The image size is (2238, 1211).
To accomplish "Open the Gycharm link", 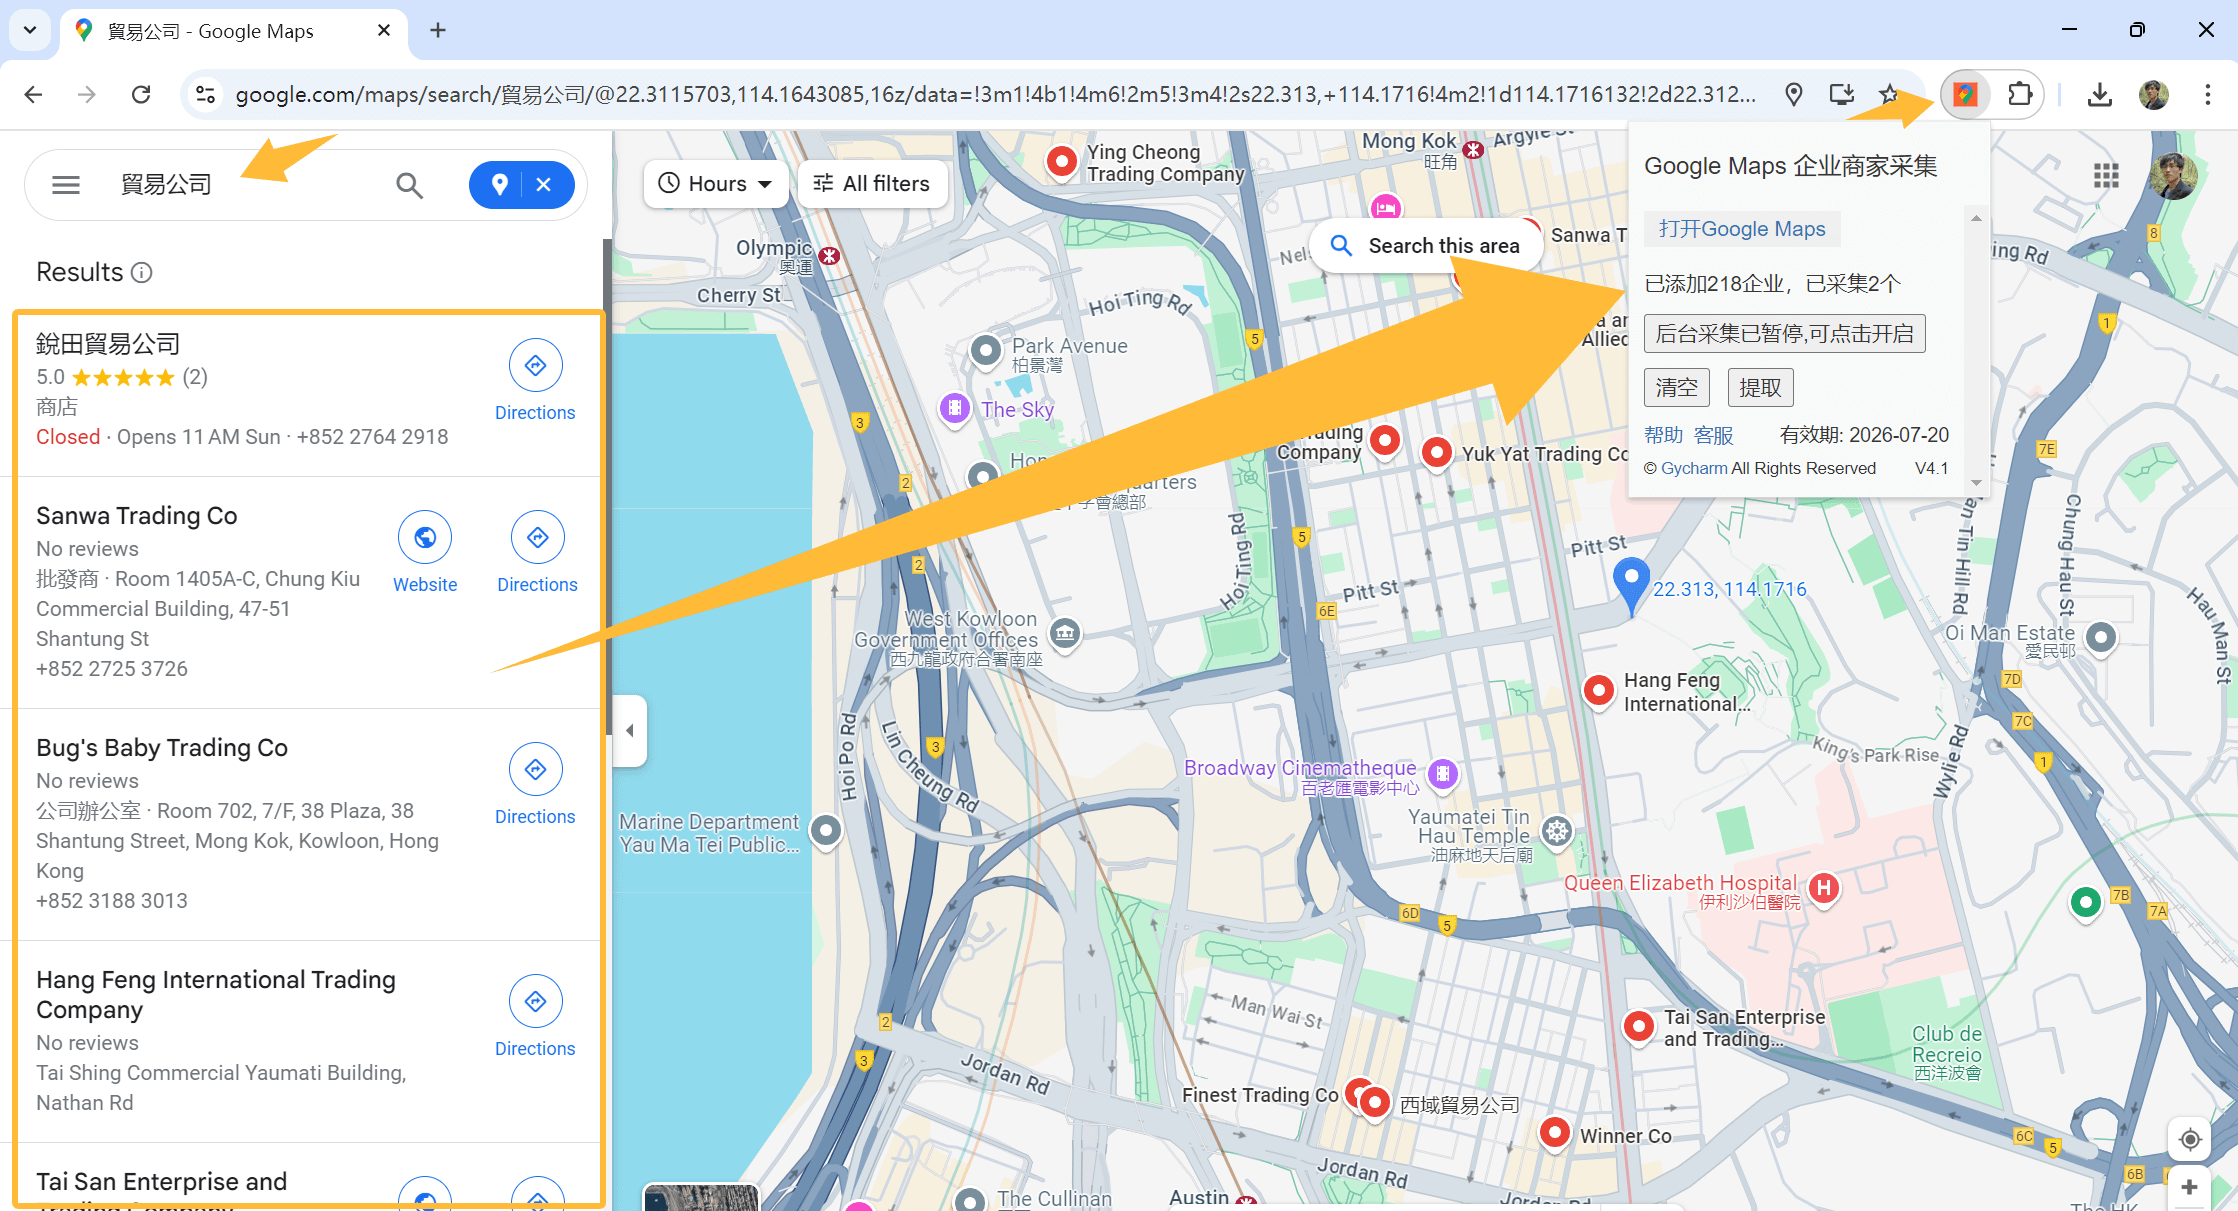I will [1694, 468].
